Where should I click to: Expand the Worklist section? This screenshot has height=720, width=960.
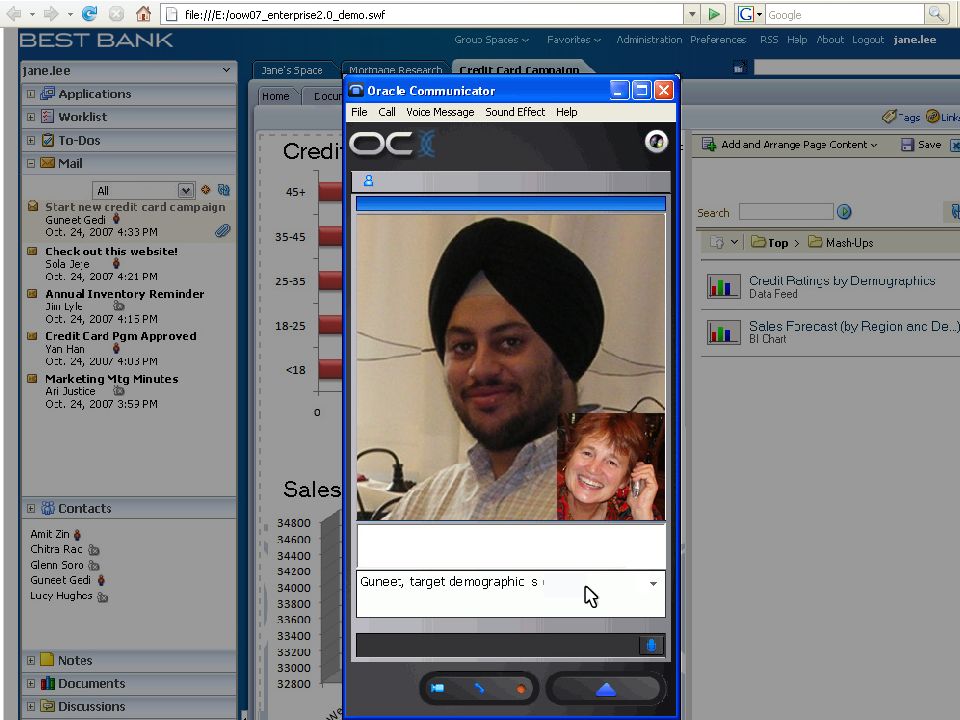[31, 117]
